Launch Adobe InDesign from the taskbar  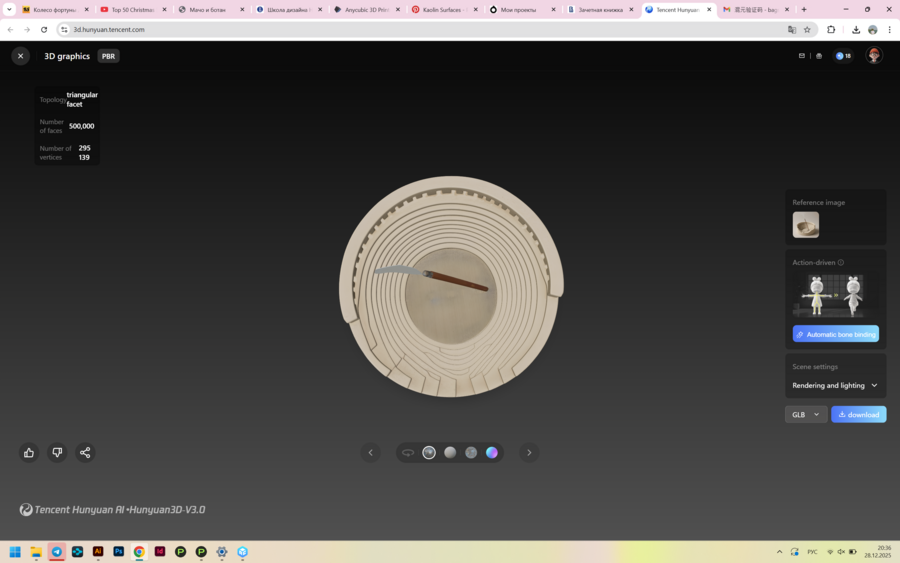160,552
